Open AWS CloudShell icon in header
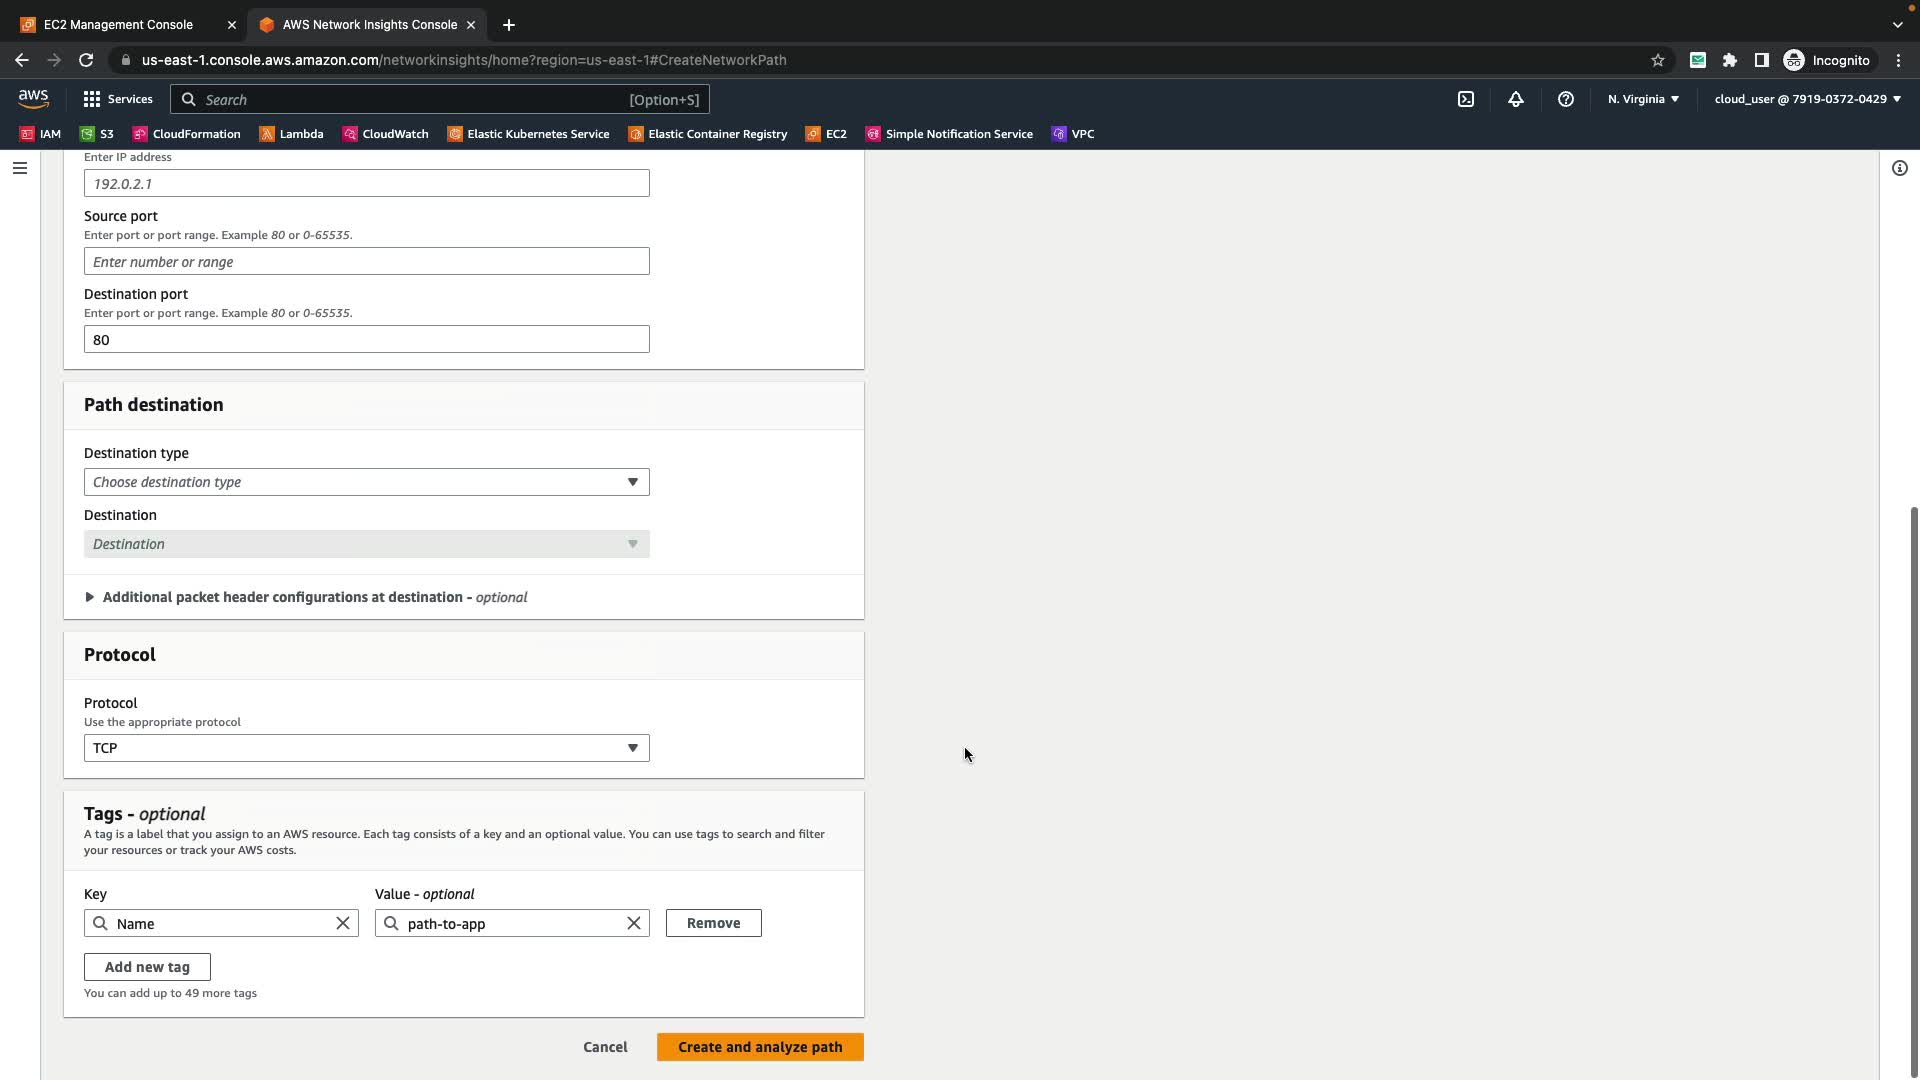This screenshot has height=1080, width=1920. (1466, 99)
